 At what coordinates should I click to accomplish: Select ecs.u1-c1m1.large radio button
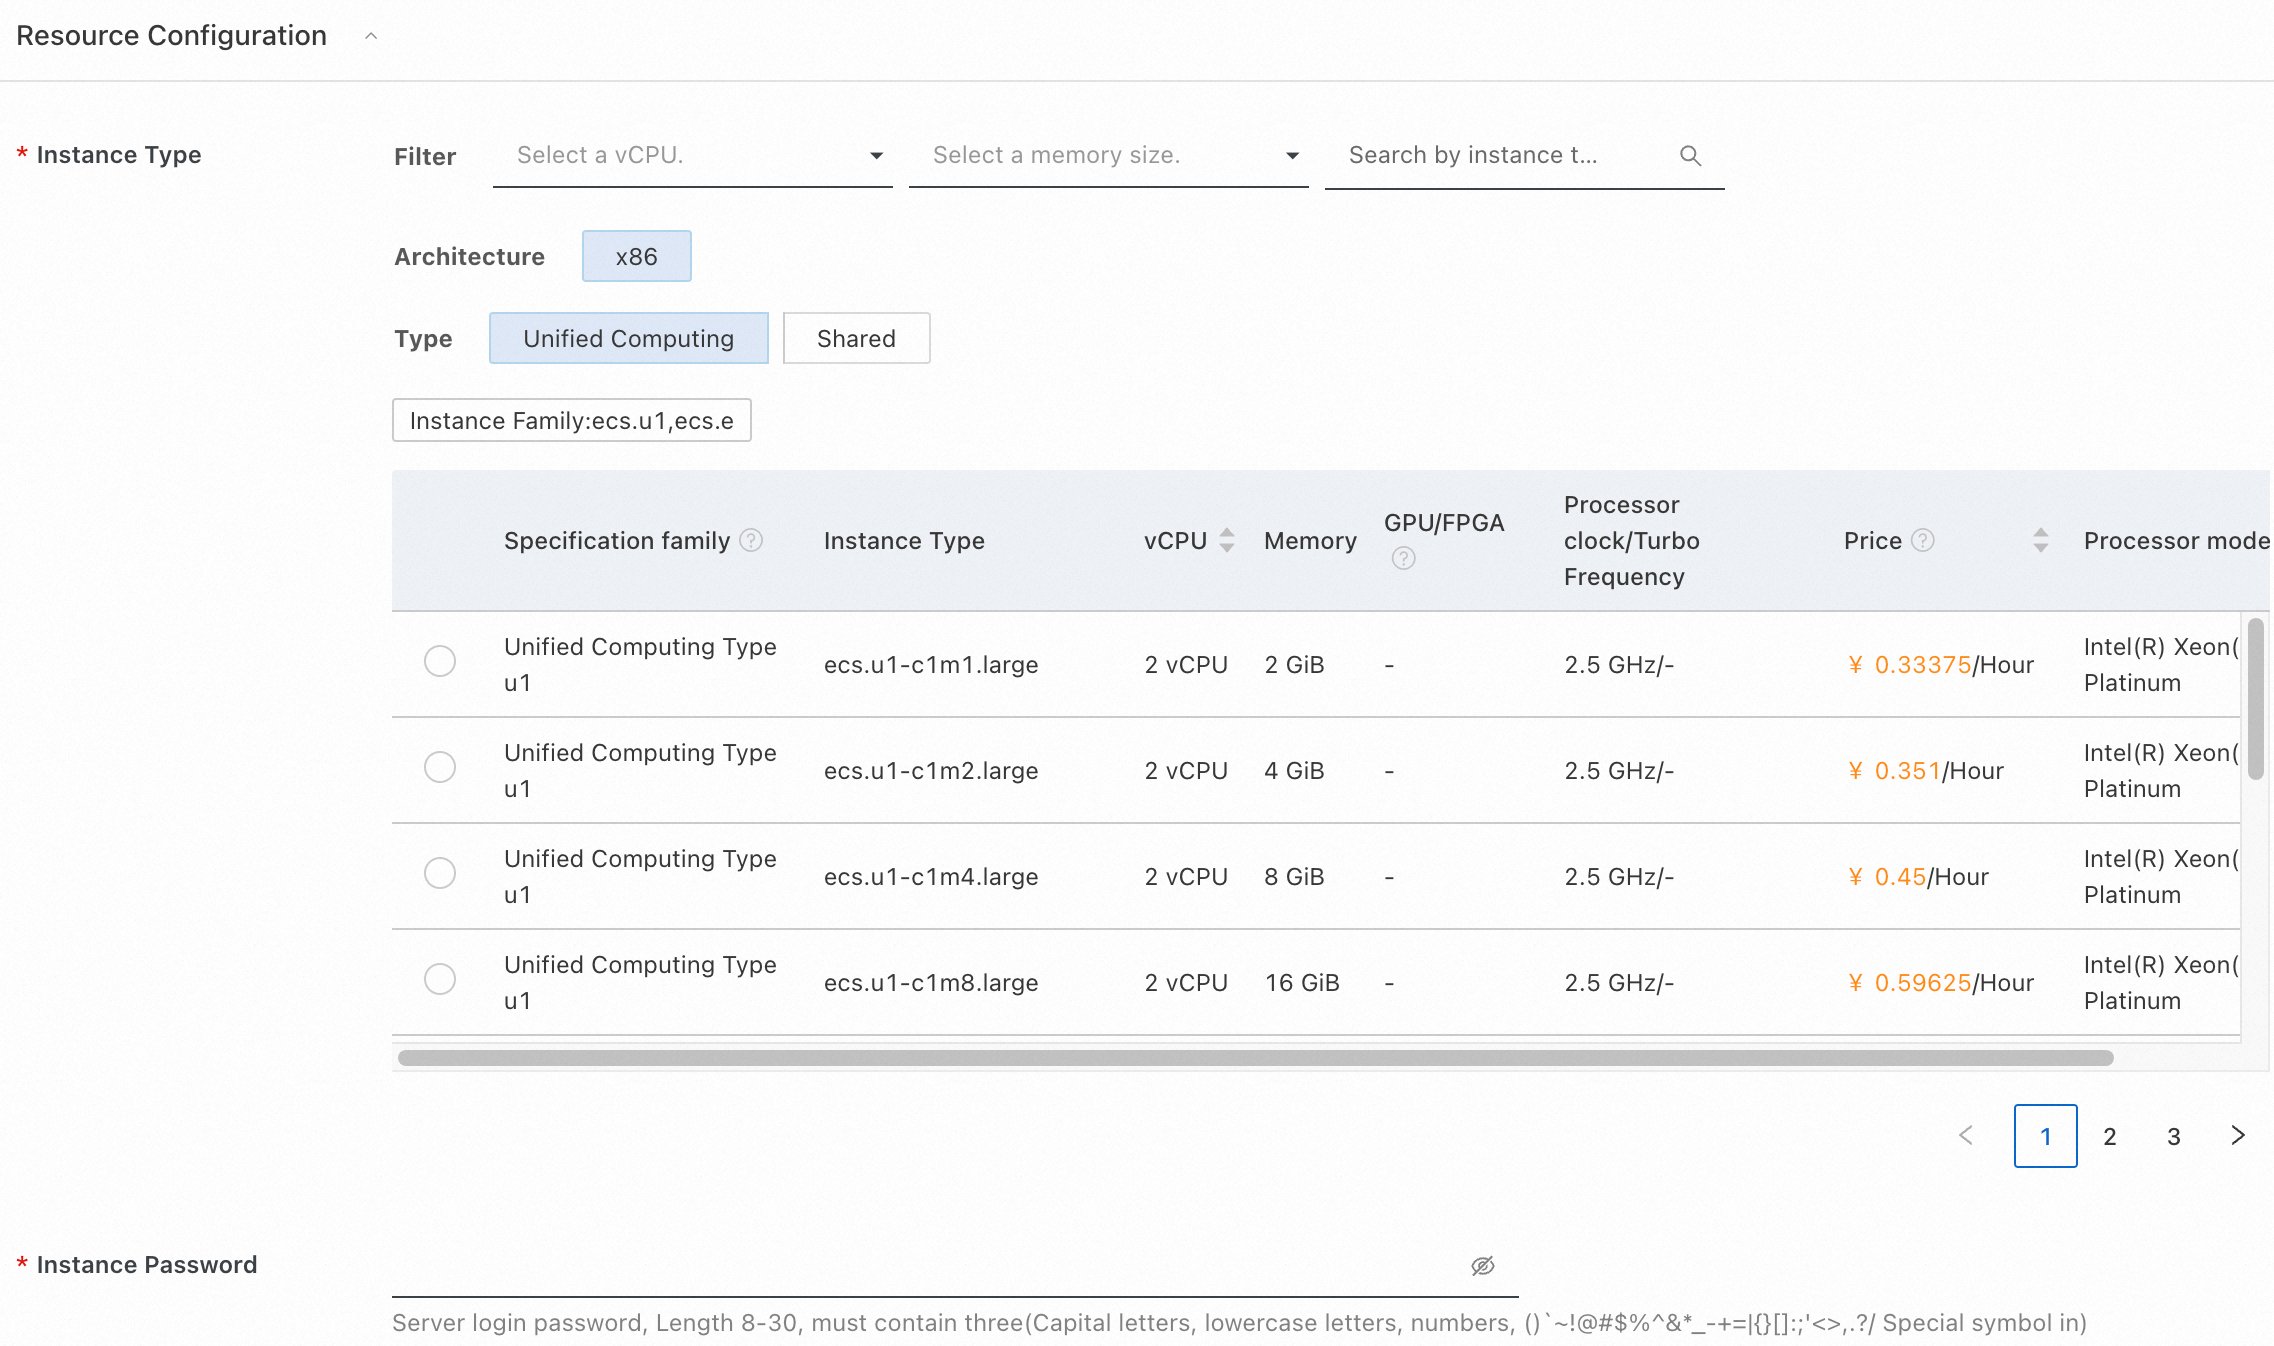[x=440, y=661]
